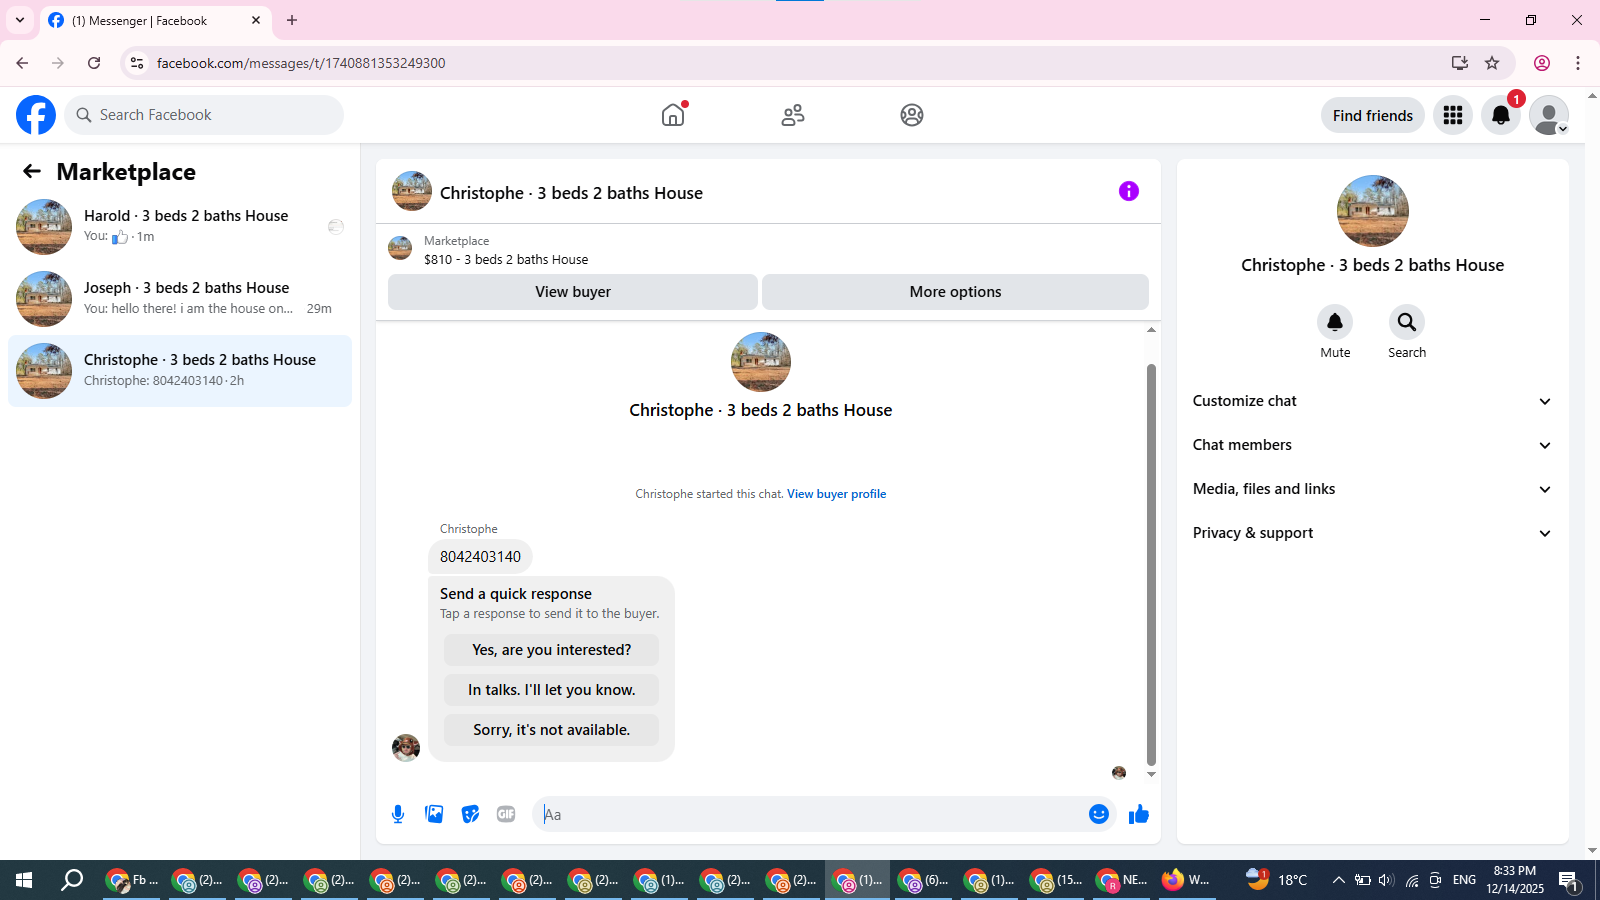The height and width of the screenshot is (900, 1600).
Task: Click the Find friends button
Action: pos(1373,115)
